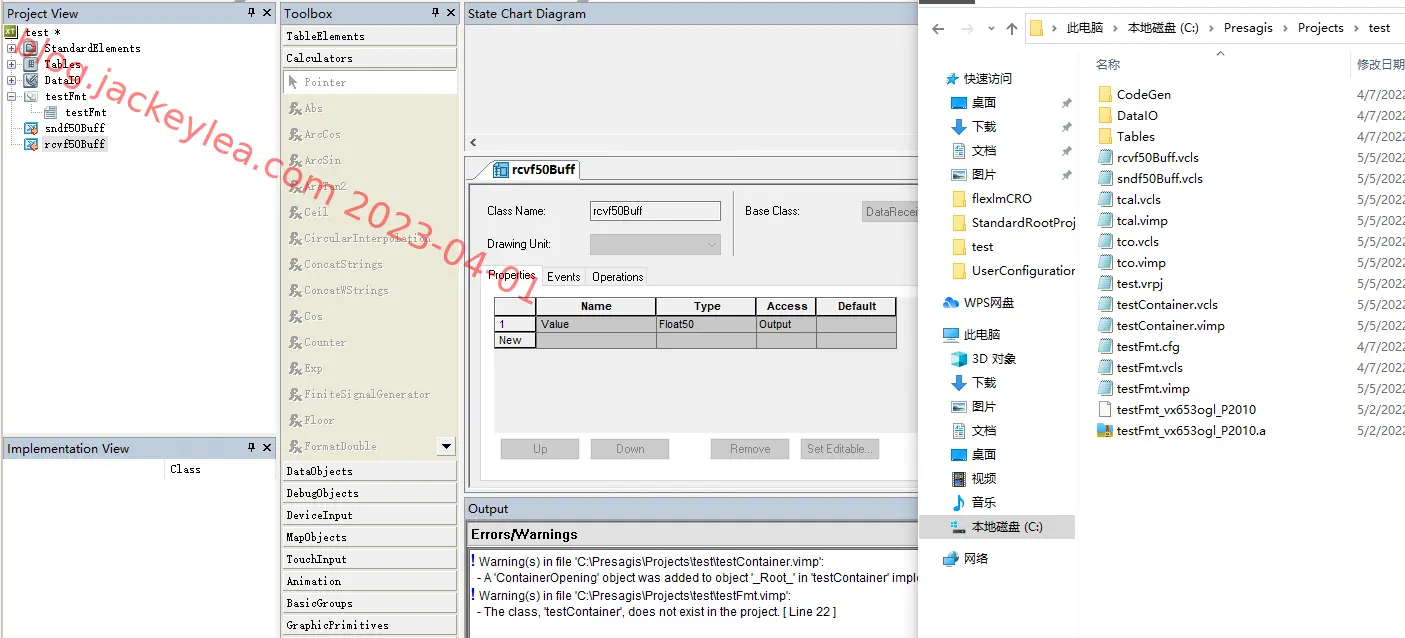Collapse the testFmt tree node
Viewport: 1405px width, 638px height.
[x=11, y=97]
